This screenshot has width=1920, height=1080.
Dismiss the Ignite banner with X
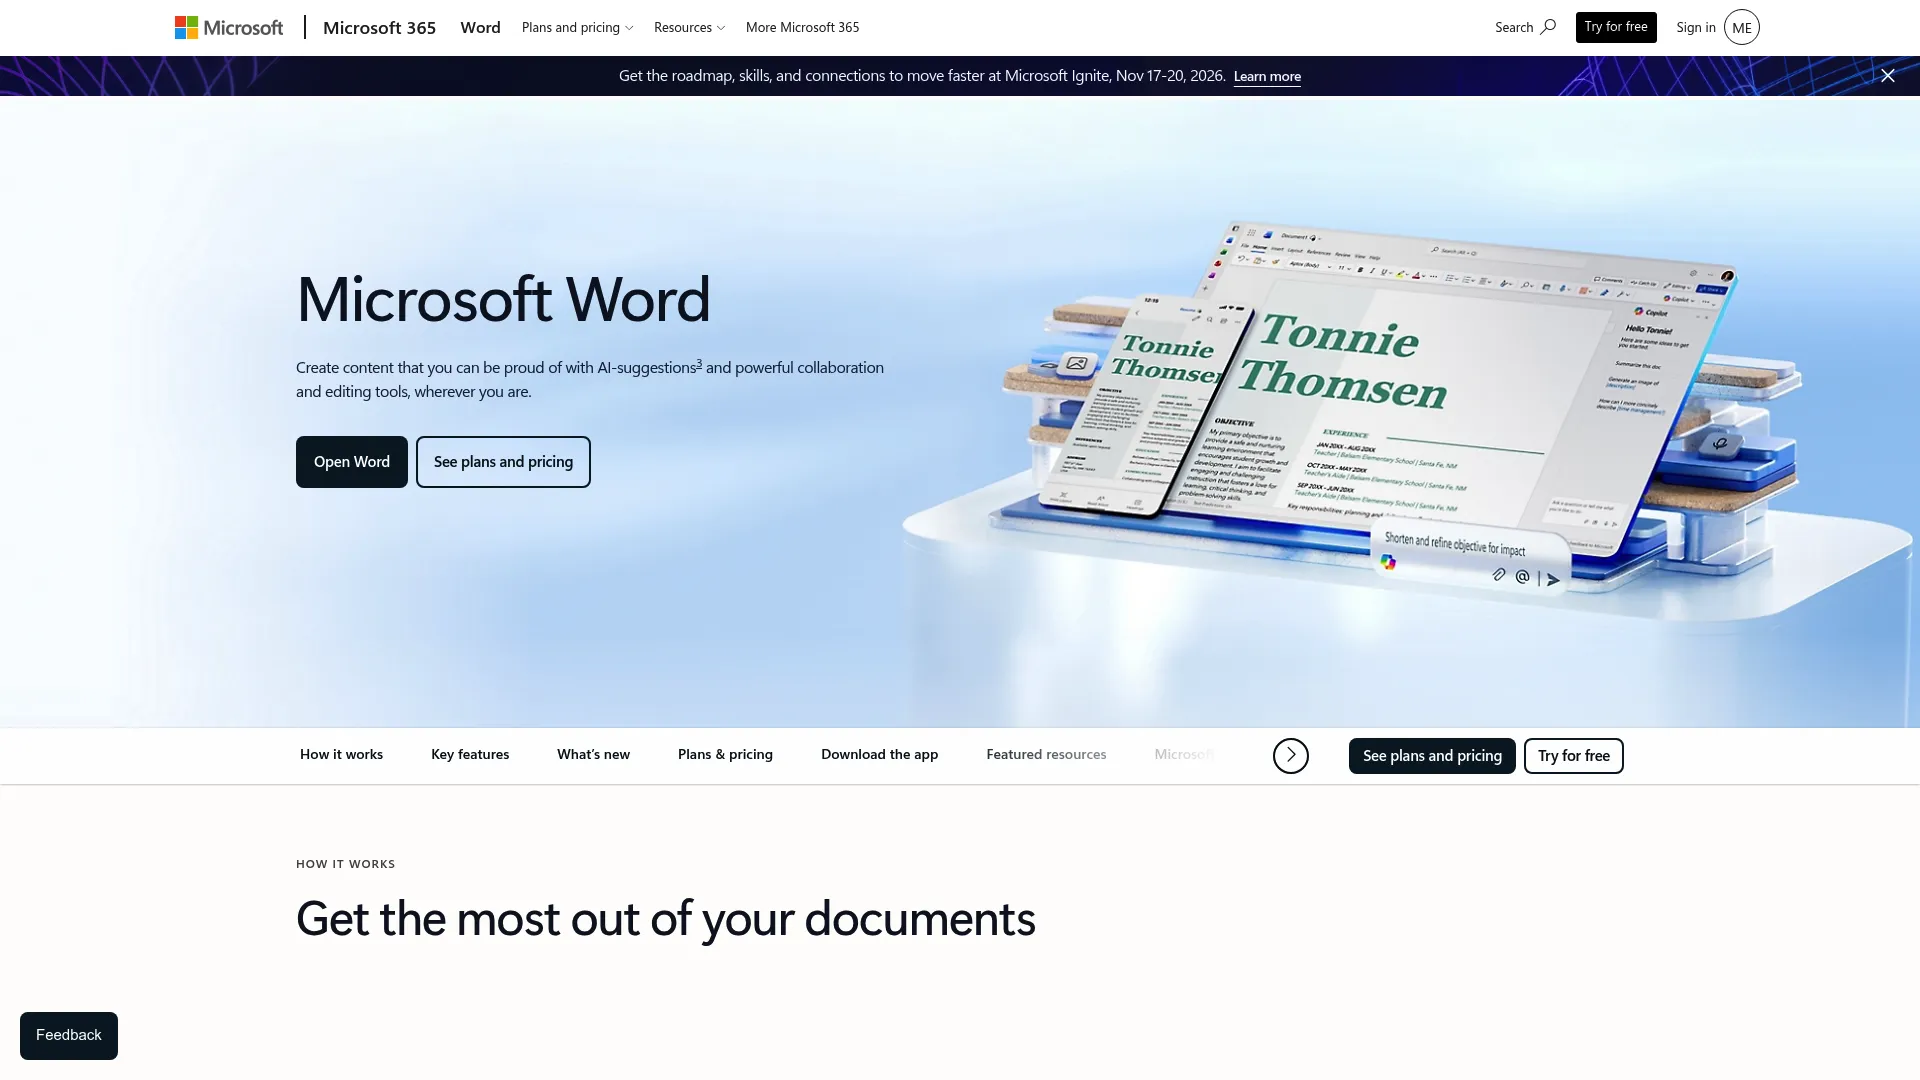click(x=1888, y=76)
